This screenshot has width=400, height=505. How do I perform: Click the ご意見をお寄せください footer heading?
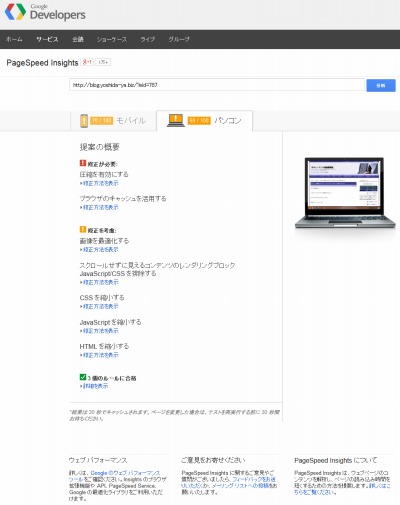point(213,460)
